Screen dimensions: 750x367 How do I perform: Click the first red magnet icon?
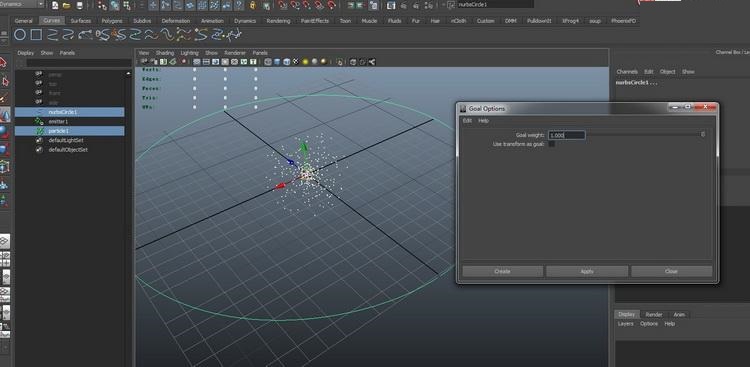coord(283,5)
